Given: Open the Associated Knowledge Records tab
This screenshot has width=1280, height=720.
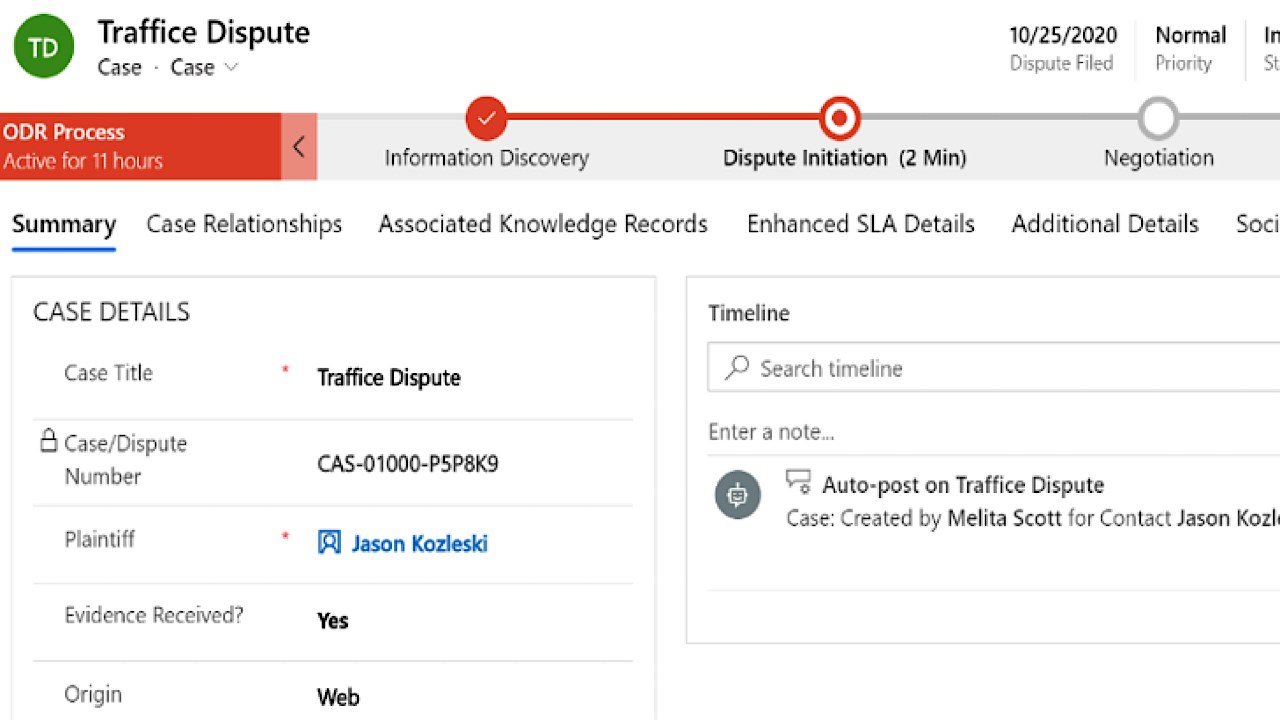Looking at the screenshot, I should [543, 224].
